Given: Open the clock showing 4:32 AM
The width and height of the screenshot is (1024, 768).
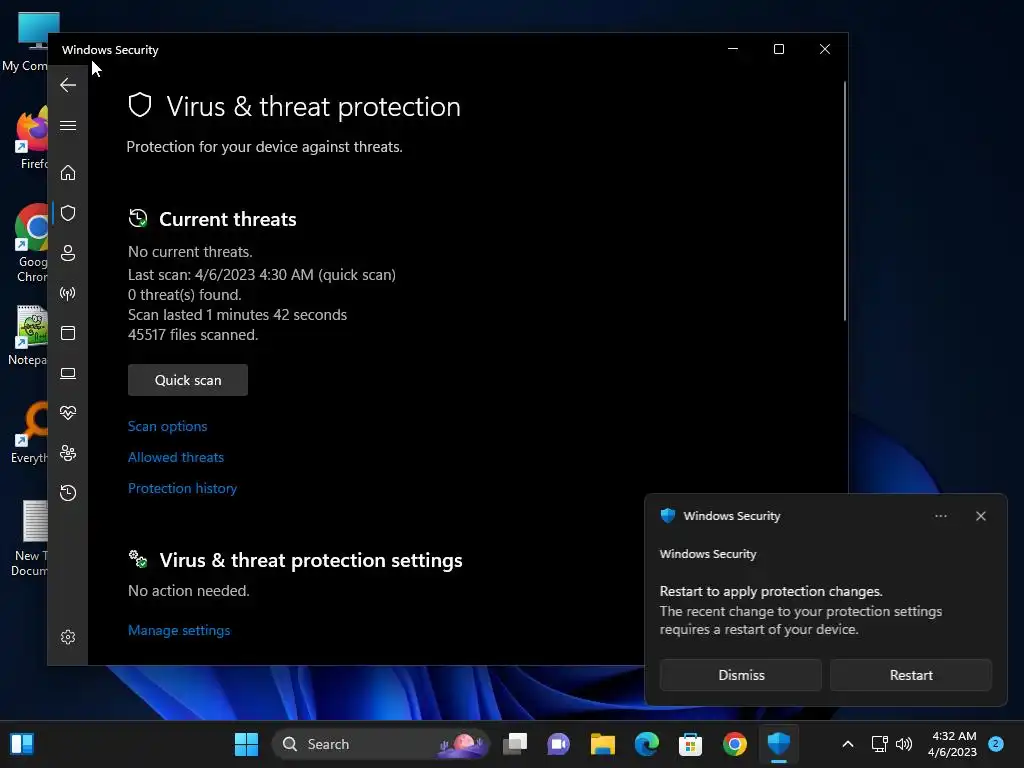Looking at the screenshot, I should point(953,744).
